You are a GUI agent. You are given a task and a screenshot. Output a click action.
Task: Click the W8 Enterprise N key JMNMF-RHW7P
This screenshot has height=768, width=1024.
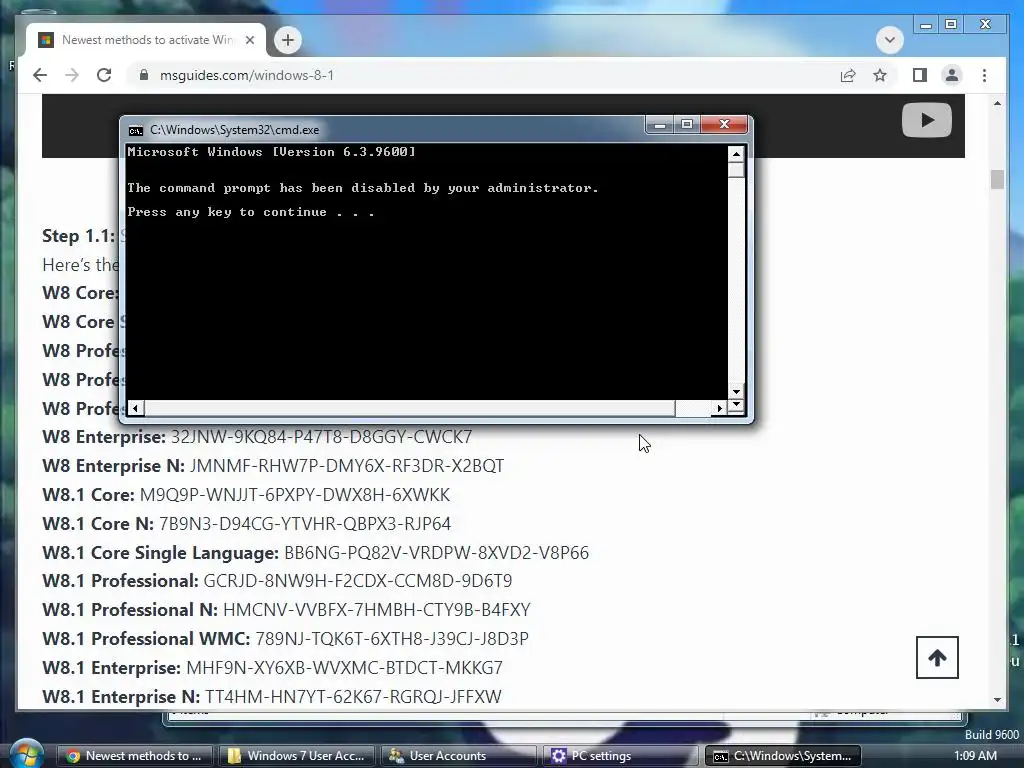(x=347, y=466)
